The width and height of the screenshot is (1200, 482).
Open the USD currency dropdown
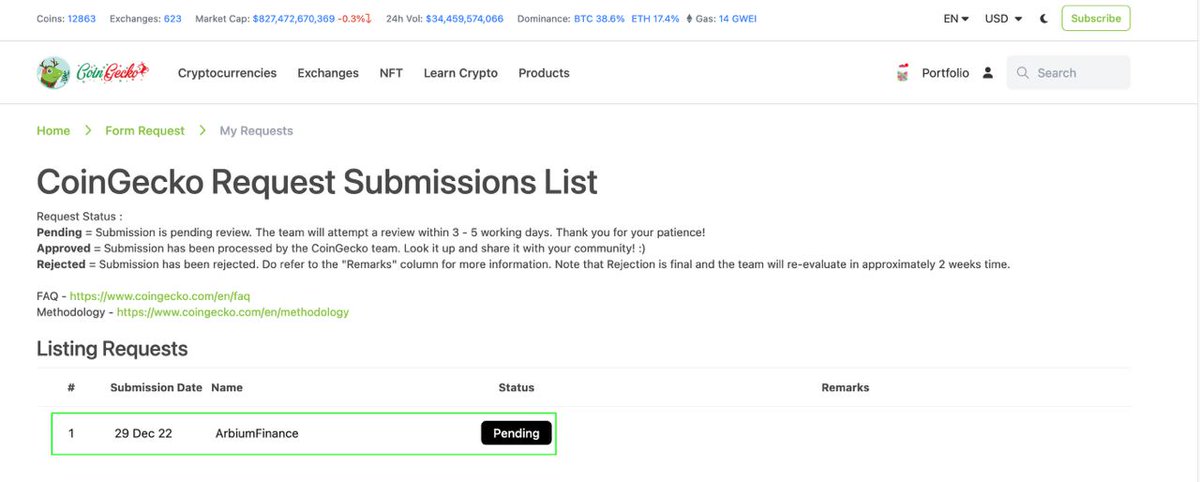coord(1003,19)
